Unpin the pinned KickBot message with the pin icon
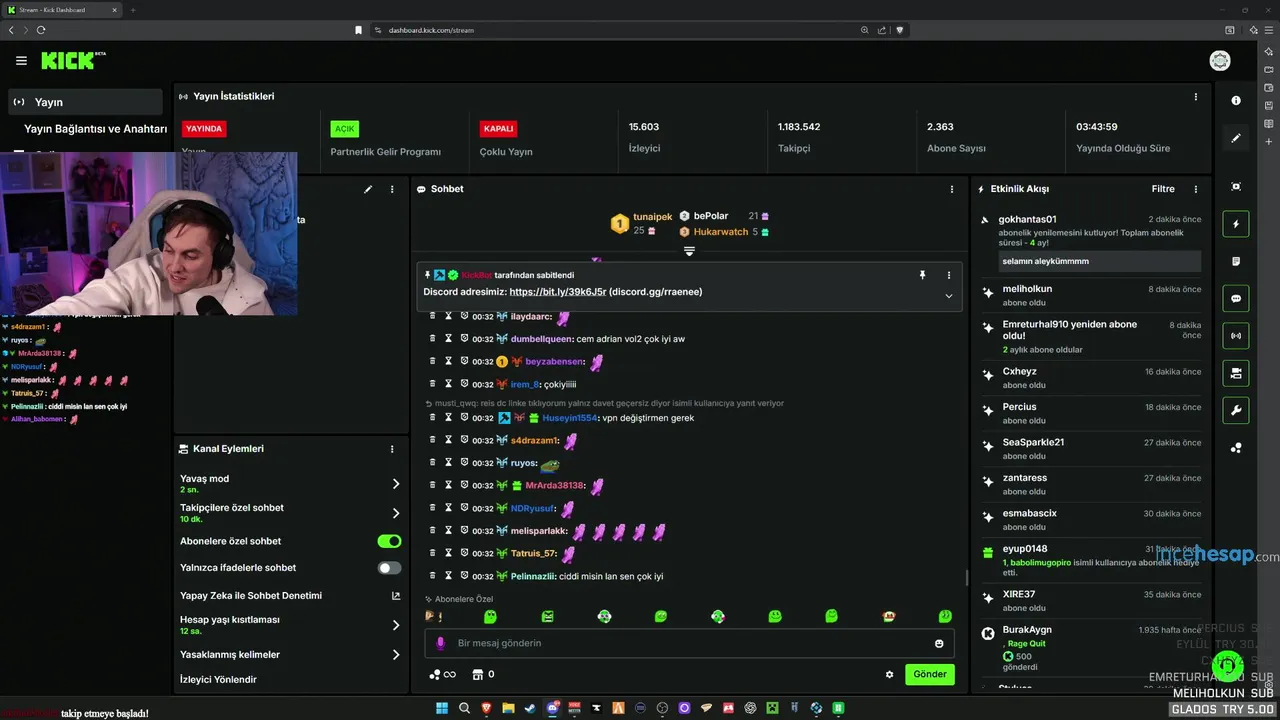Image resolution: width=1280 pixels, height=720 pixels. (923, 275)
